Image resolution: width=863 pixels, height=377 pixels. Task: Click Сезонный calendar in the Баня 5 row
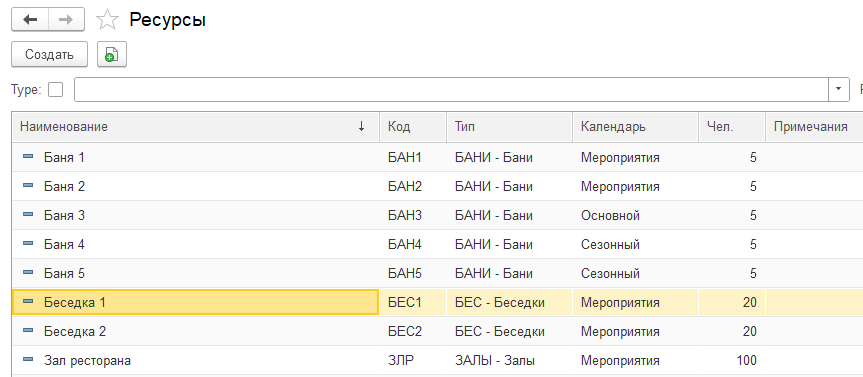tap(610, 274)
